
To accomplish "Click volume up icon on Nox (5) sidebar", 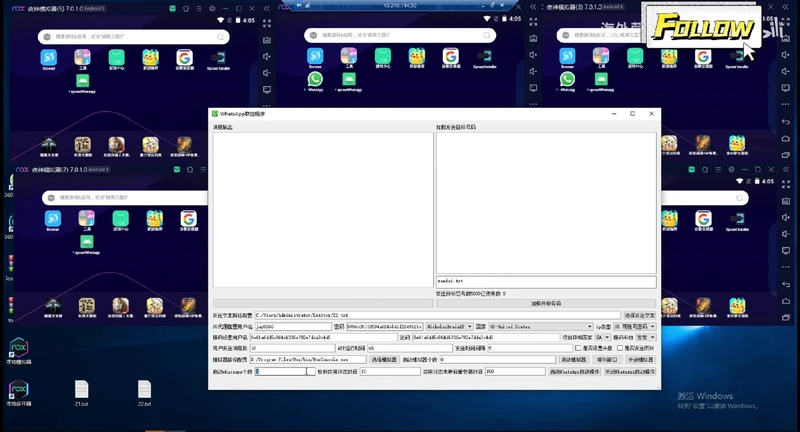I will tap(267, 56).
